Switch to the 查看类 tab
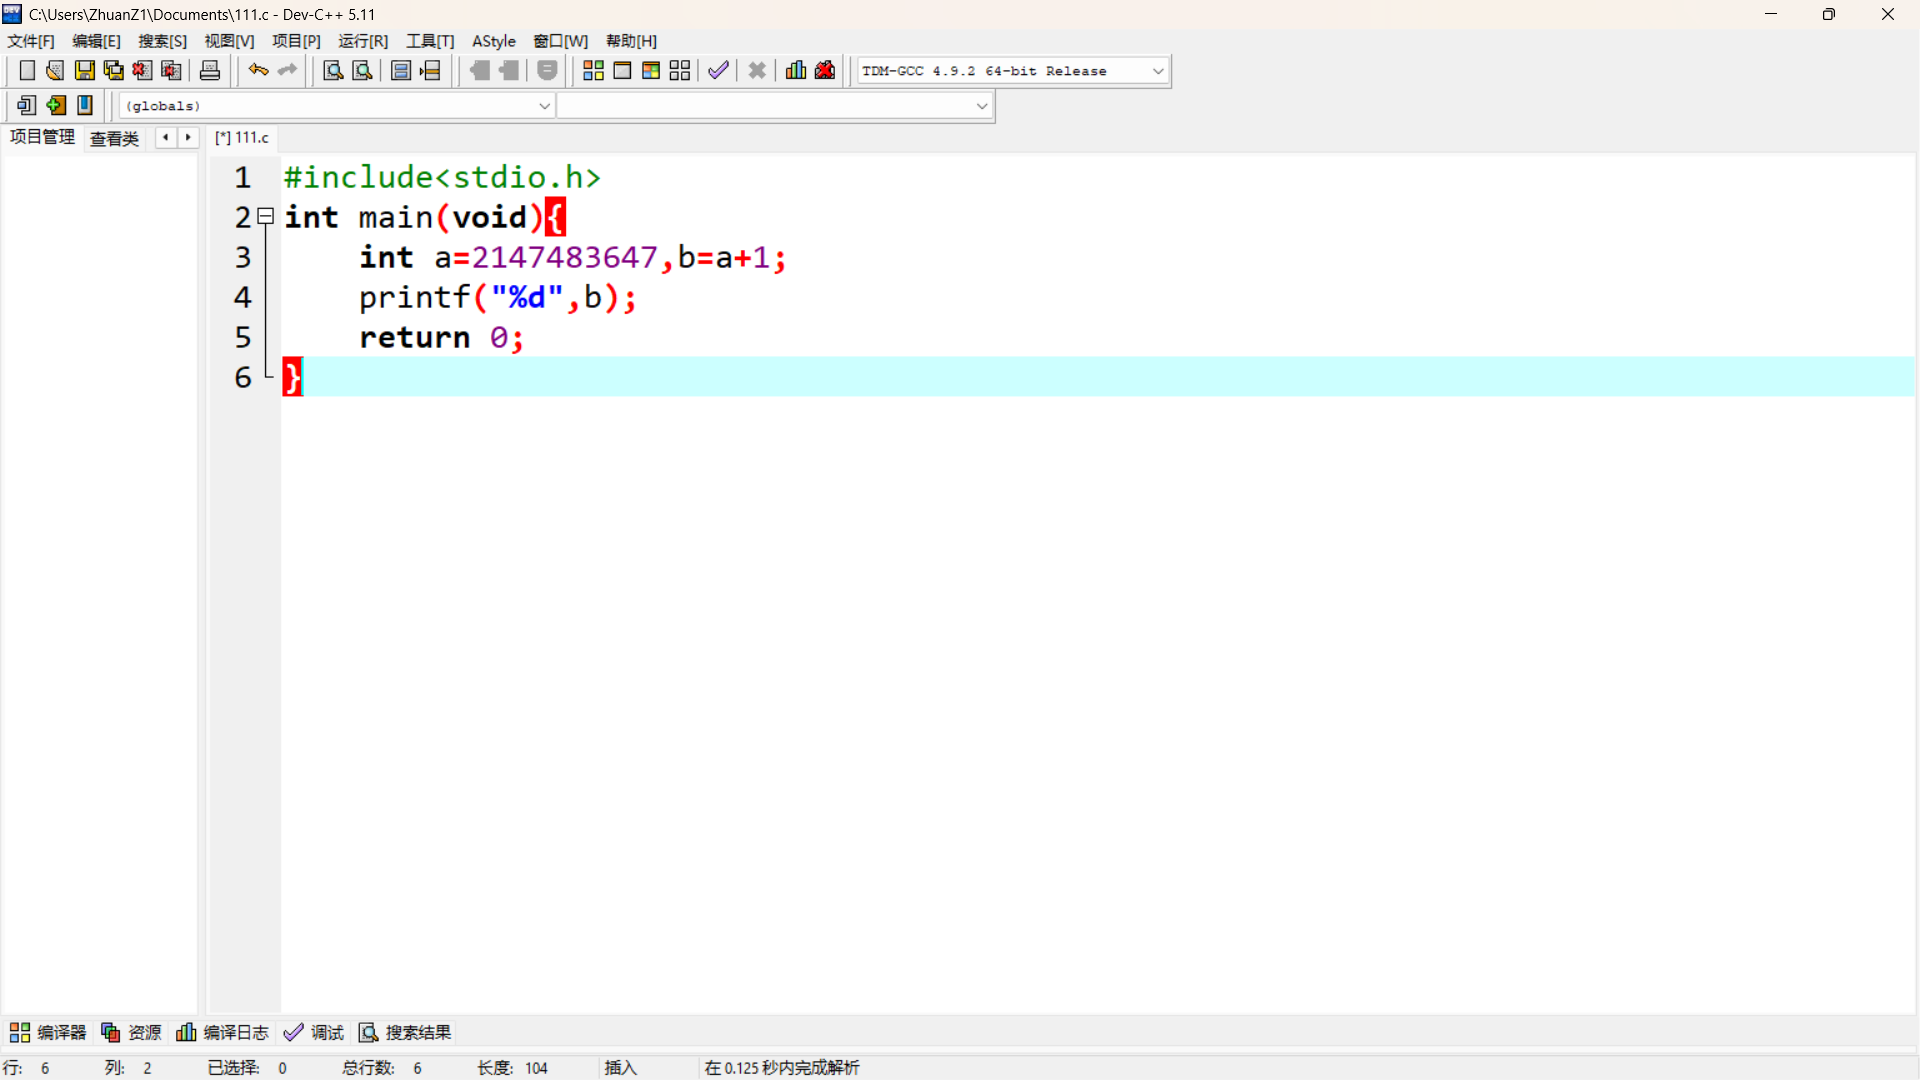 pyautogui.click(x=114, y=138)
